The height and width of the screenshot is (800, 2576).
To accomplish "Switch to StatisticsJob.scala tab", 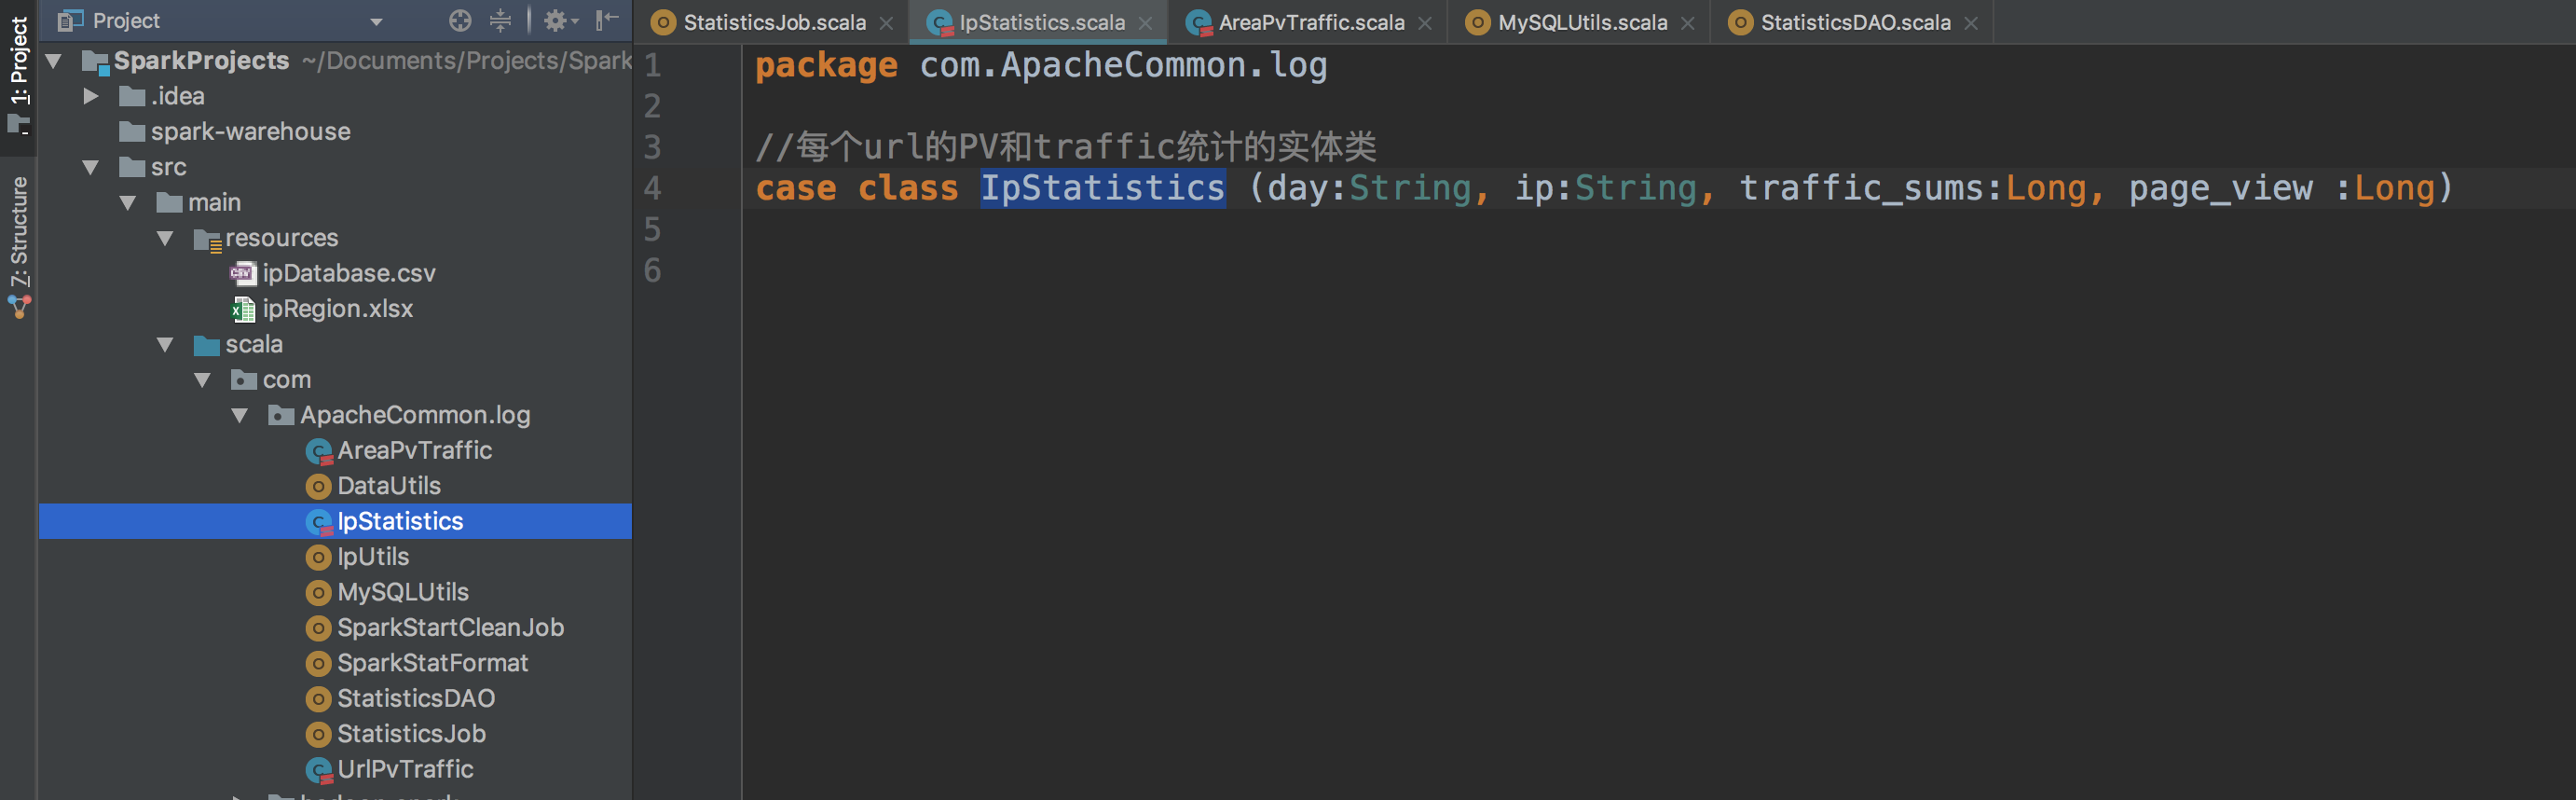I will (773, 22).
